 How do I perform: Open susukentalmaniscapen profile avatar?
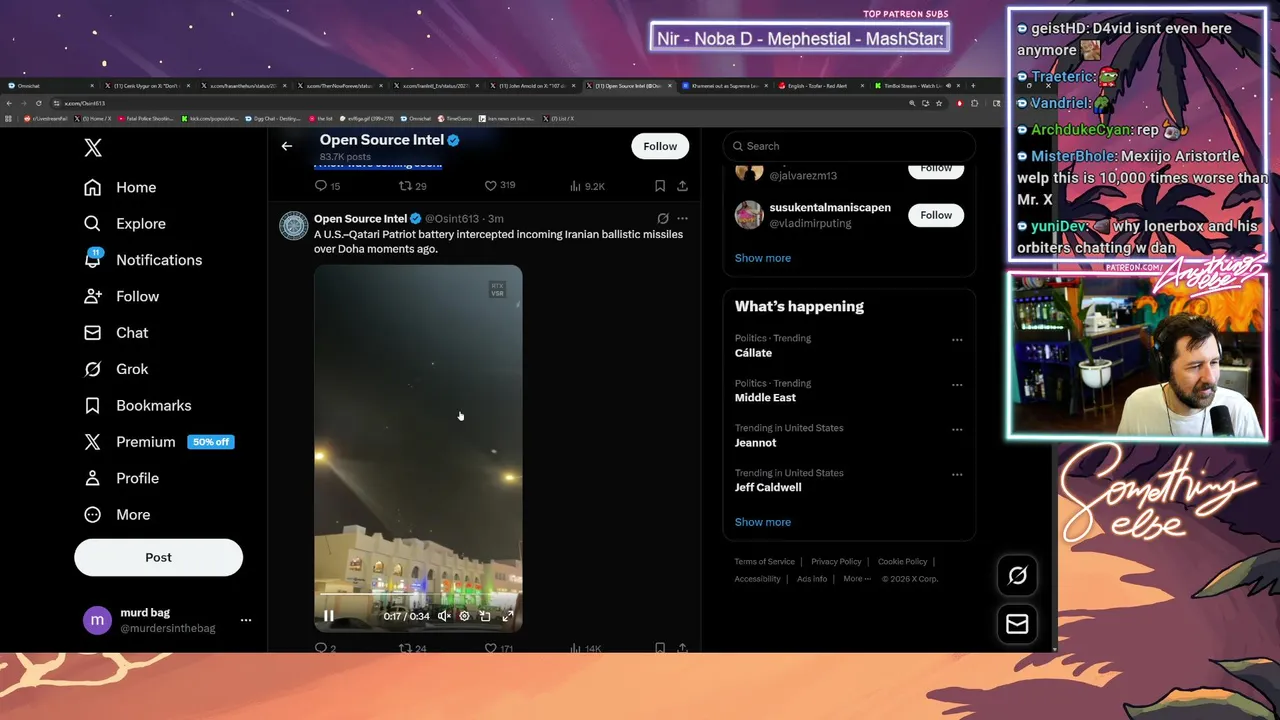(x=749, y=215)
